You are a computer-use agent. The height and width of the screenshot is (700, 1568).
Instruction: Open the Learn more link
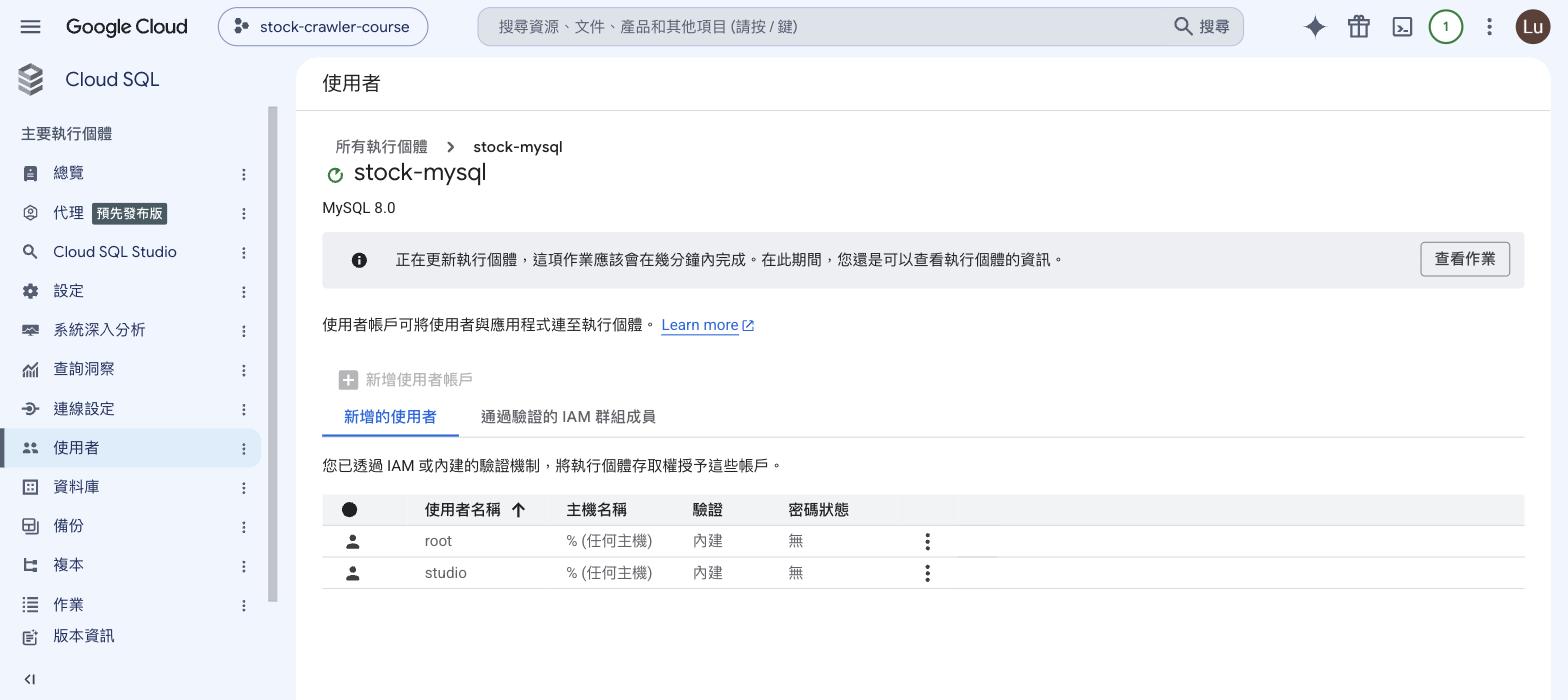click(x=708, y=325)
